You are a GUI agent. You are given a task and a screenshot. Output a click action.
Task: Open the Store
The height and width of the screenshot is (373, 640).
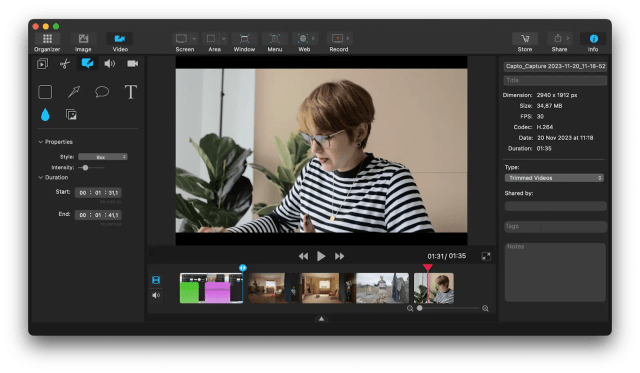(x=525, y=42)
